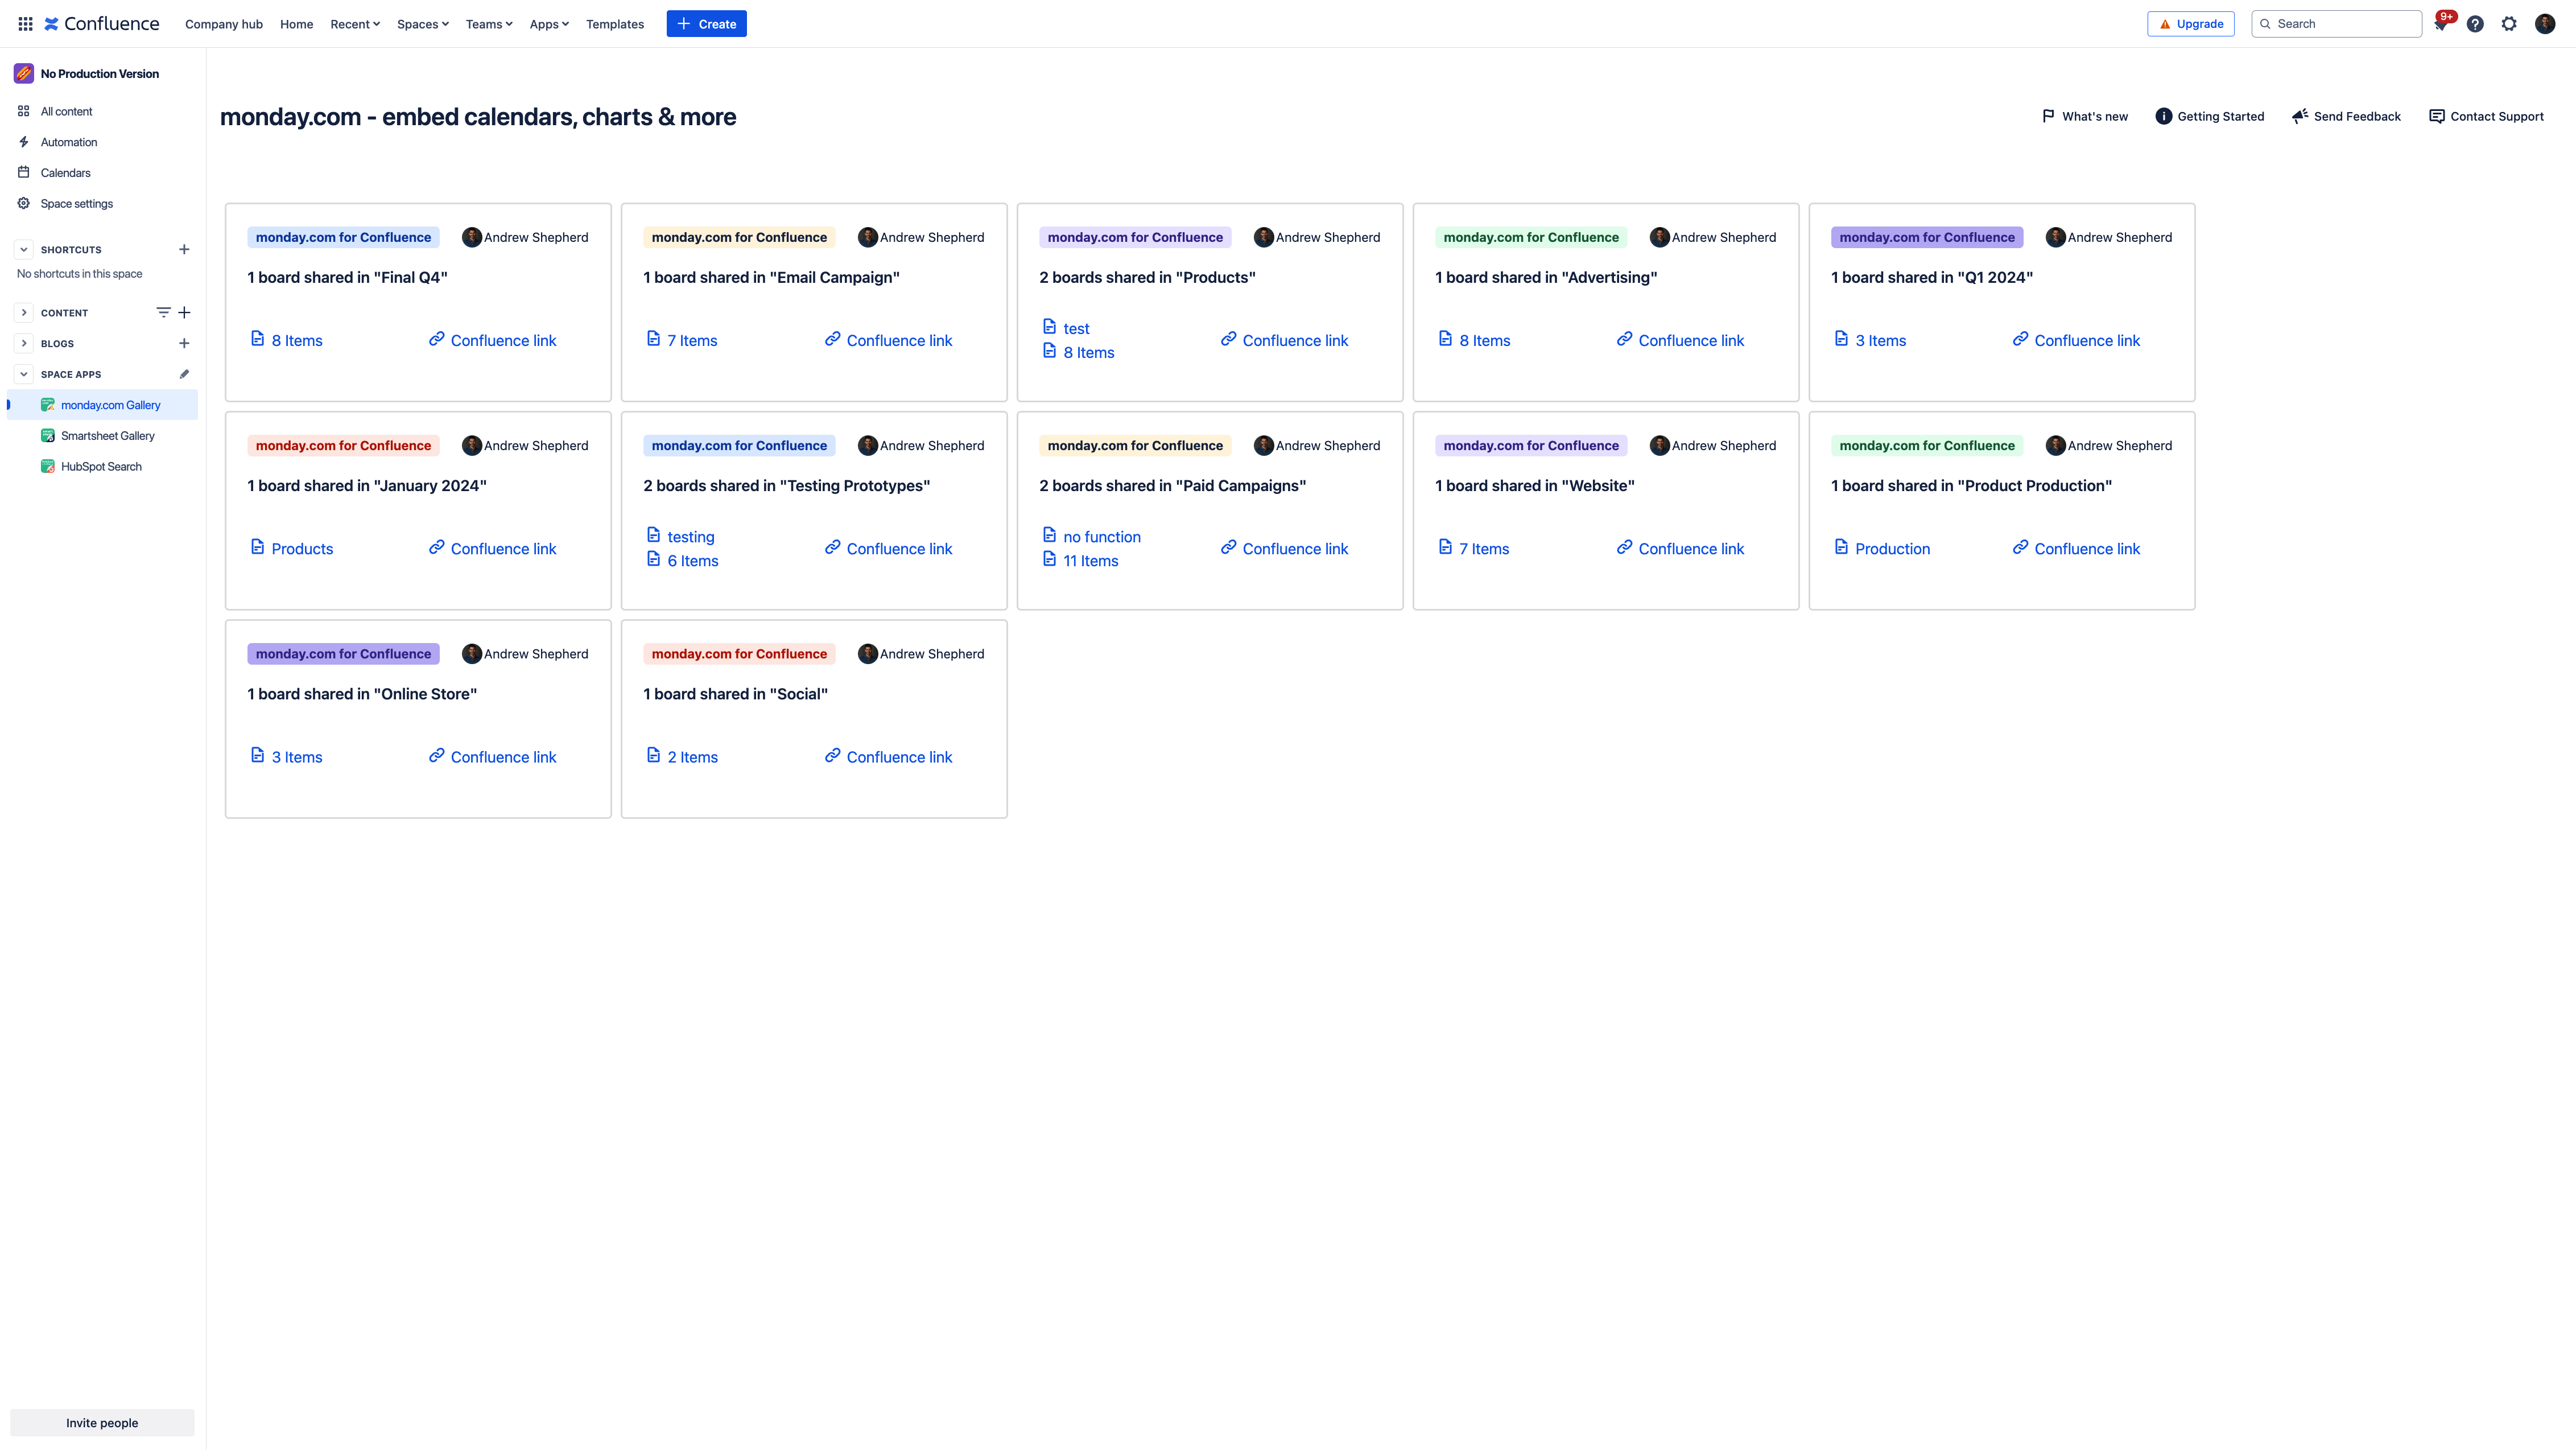Open the Spaces dropdown menu

point(423,24)
